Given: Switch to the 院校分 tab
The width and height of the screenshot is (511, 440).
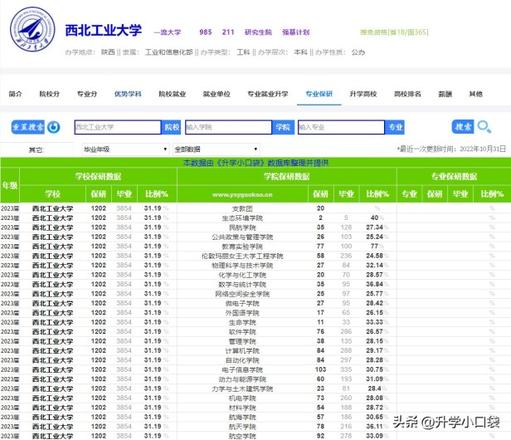Looking at the screenshot, I should [49, 94].
